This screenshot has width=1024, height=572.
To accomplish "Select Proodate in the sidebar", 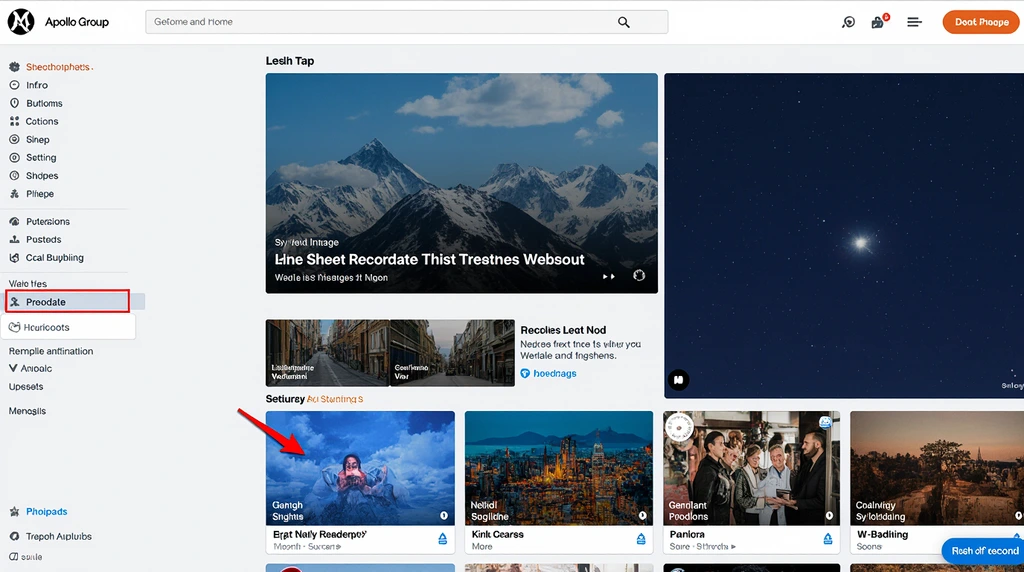I will [67, 302].
